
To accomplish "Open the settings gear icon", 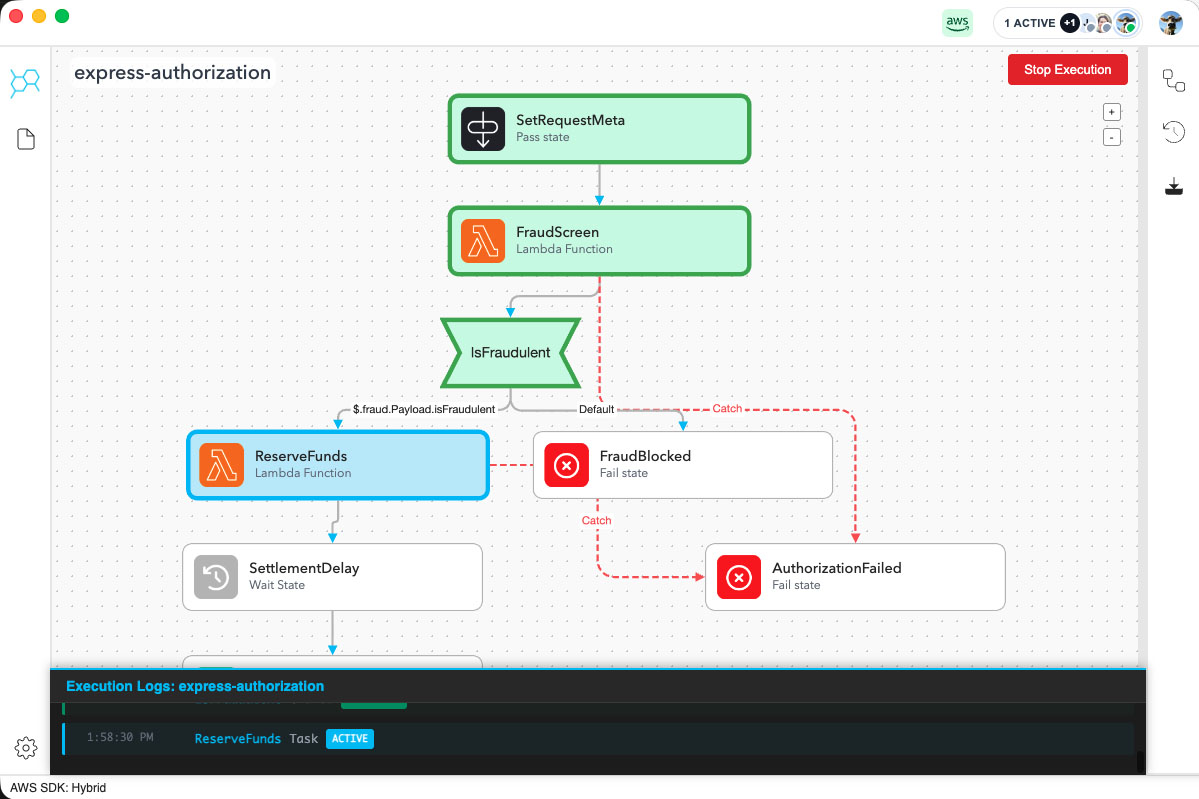I will [26, 748].
